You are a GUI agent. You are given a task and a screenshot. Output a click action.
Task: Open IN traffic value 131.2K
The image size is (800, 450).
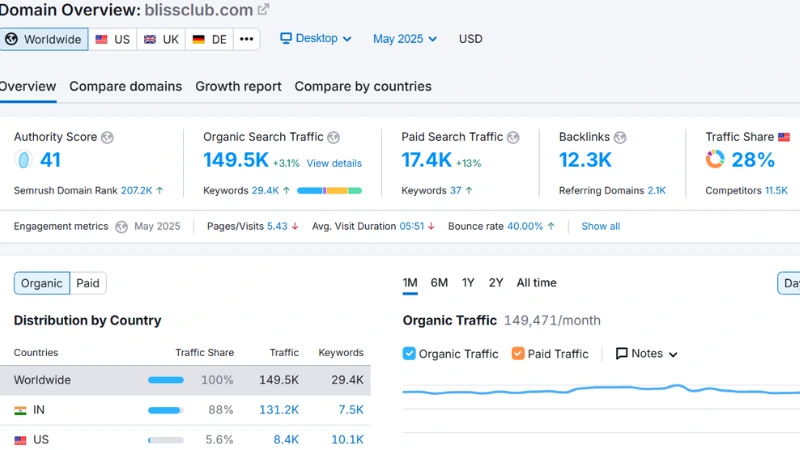[279, 410]
